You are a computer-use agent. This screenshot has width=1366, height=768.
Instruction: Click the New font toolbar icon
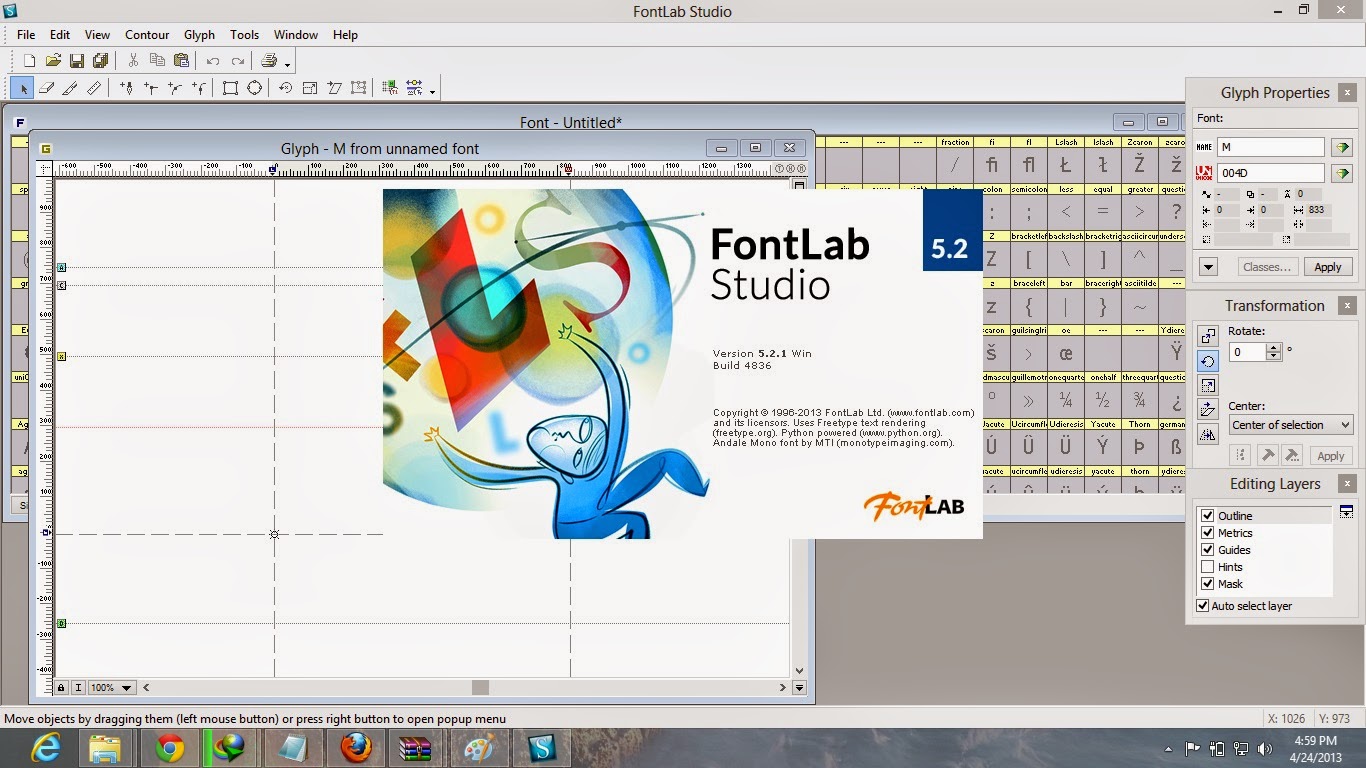point(30,61)
